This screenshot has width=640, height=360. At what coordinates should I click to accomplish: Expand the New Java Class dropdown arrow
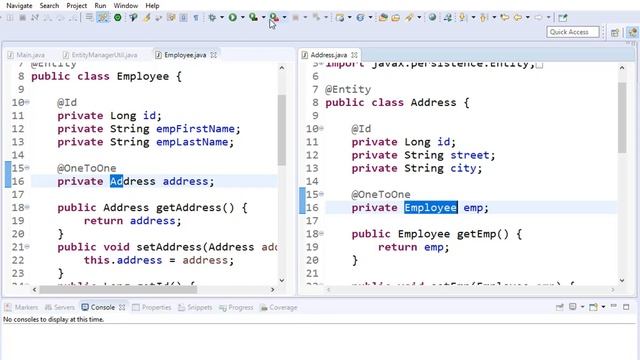370,18
